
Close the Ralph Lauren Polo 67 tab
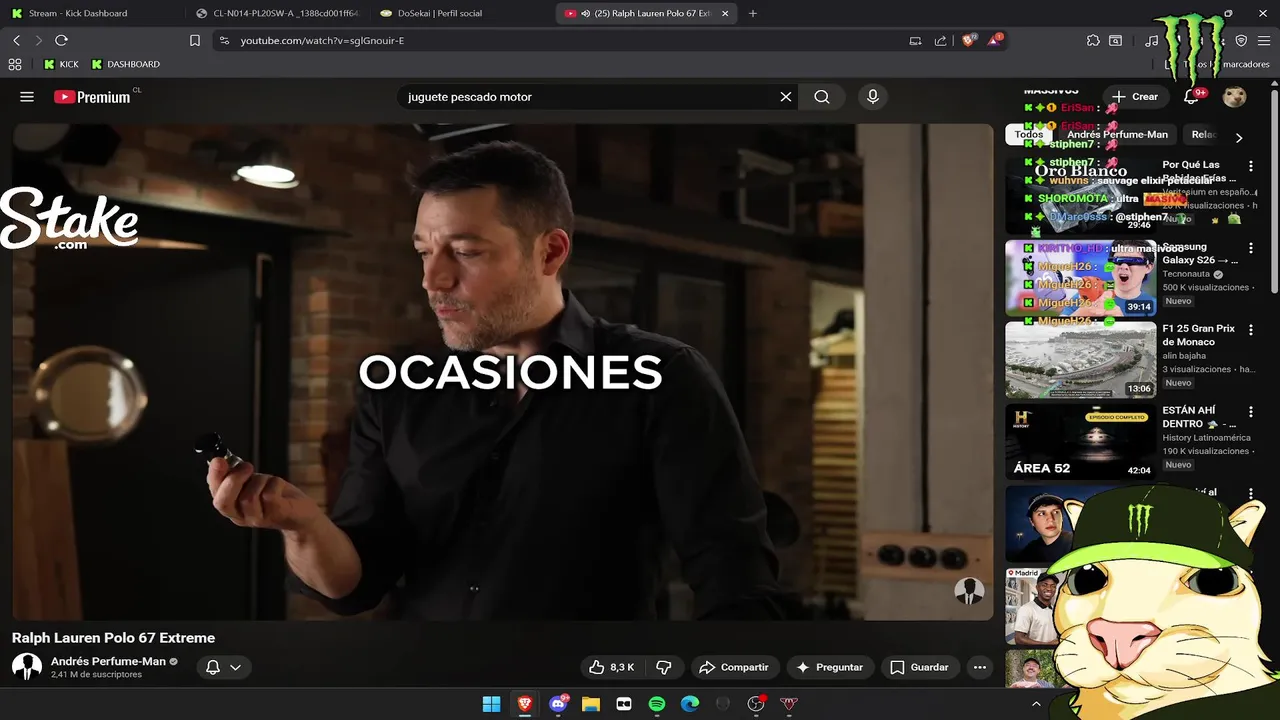[725, 13]
